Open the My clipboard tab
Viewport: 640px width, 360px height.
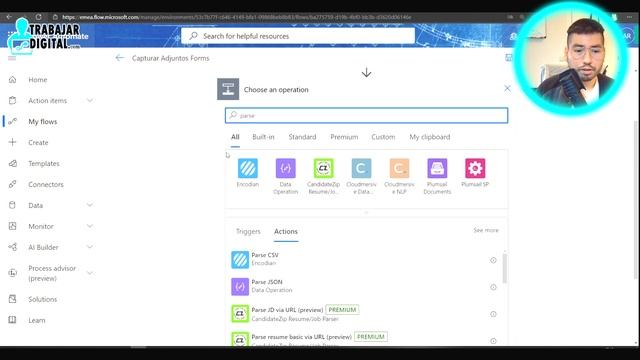point(430,137)
